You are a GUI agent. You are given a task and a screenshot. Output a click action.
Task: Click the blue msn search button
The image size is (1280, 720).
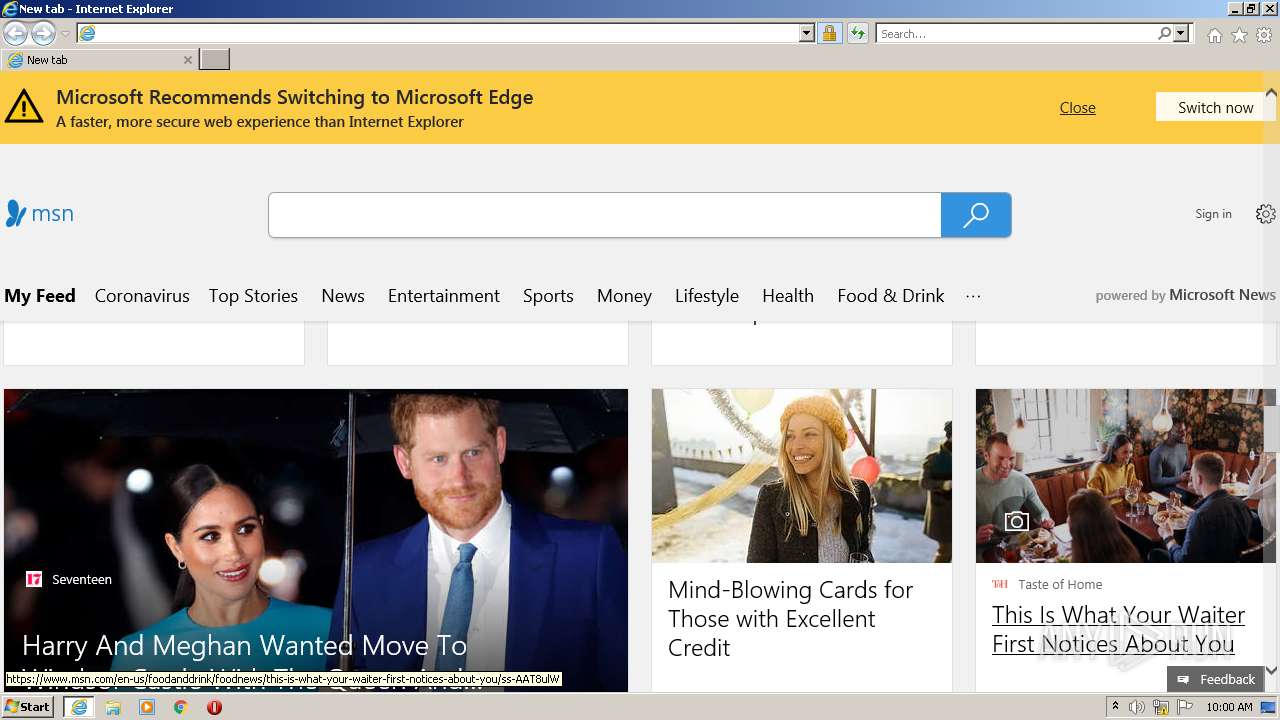pyautogui.click(x=976, y=215)
